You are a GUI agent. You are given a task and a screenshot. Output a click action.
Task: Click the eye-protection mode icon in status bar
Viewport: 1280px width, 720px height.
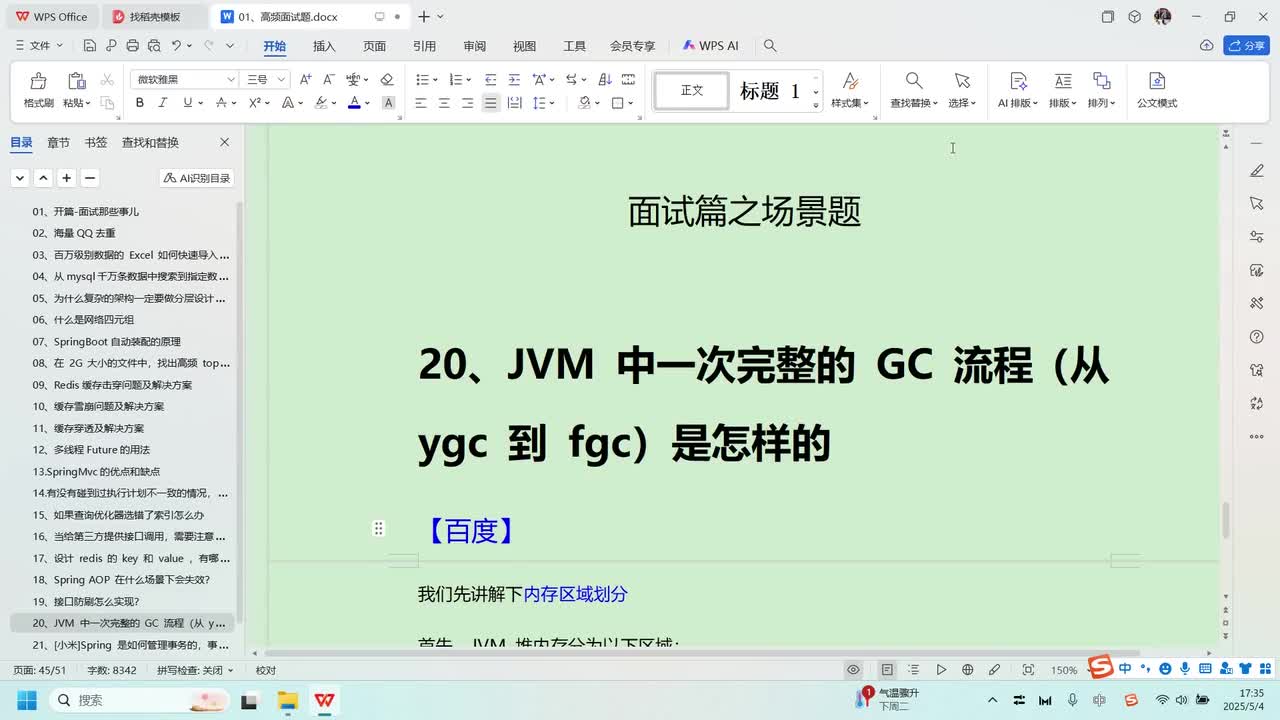click(x=853, y=670)
